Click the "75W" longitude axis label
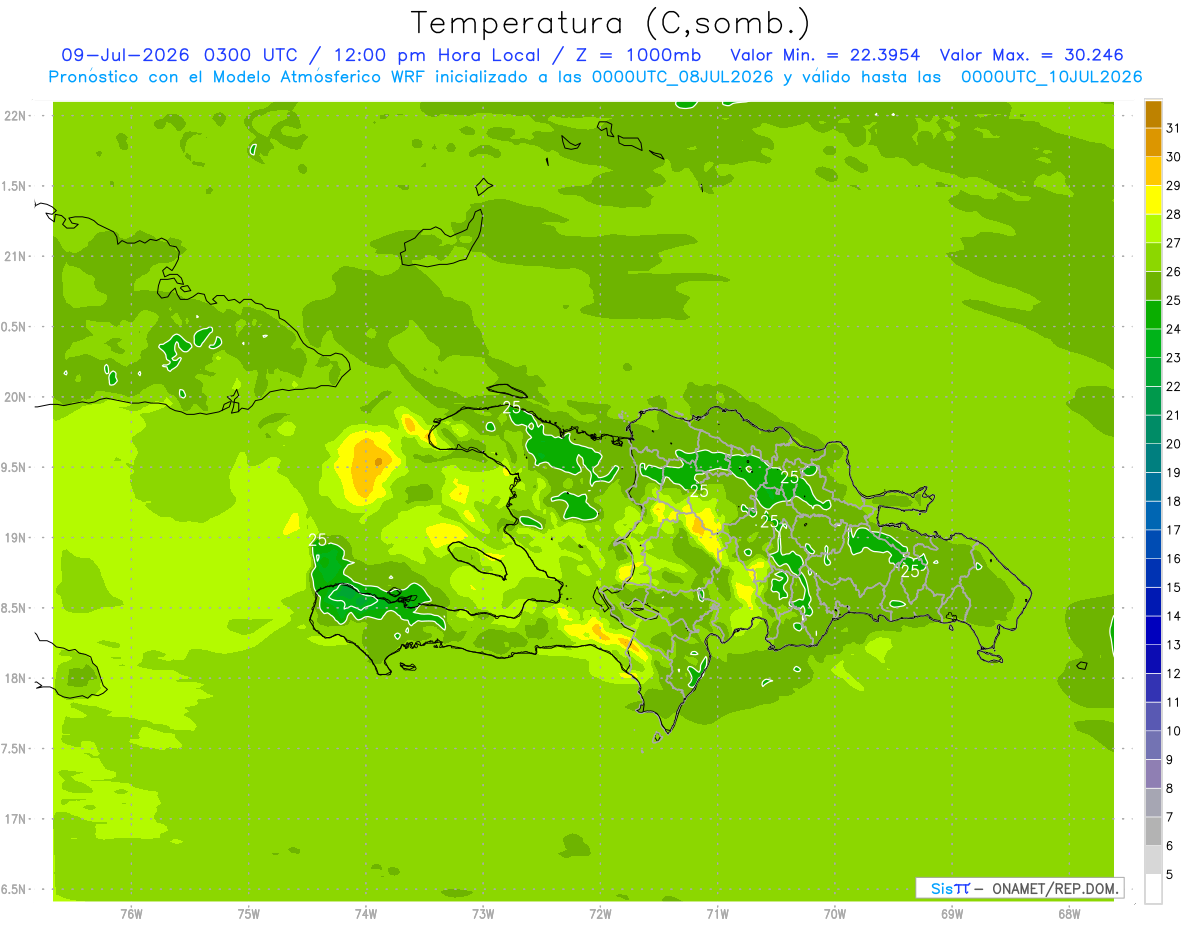 pos(248,914)
